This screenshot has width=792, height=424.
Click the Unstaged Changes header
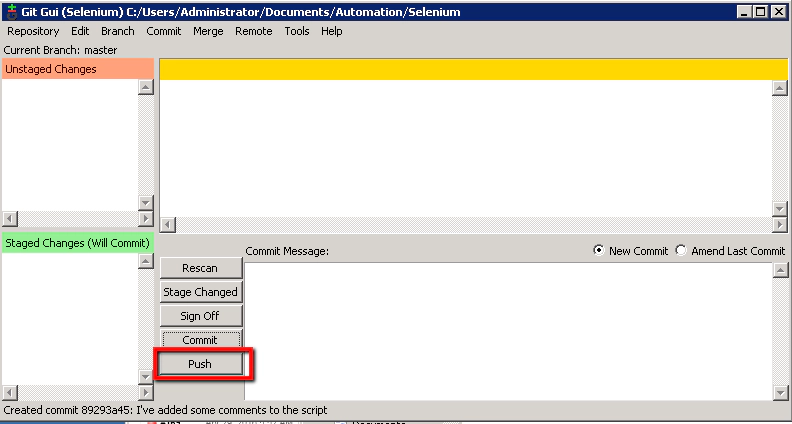pos(78,69)
